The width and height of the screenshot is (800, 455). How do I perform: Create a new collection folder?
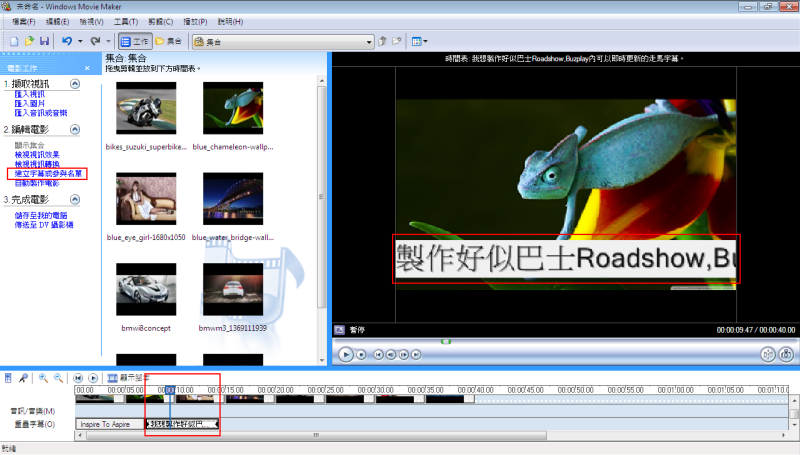tap(397, 41)
